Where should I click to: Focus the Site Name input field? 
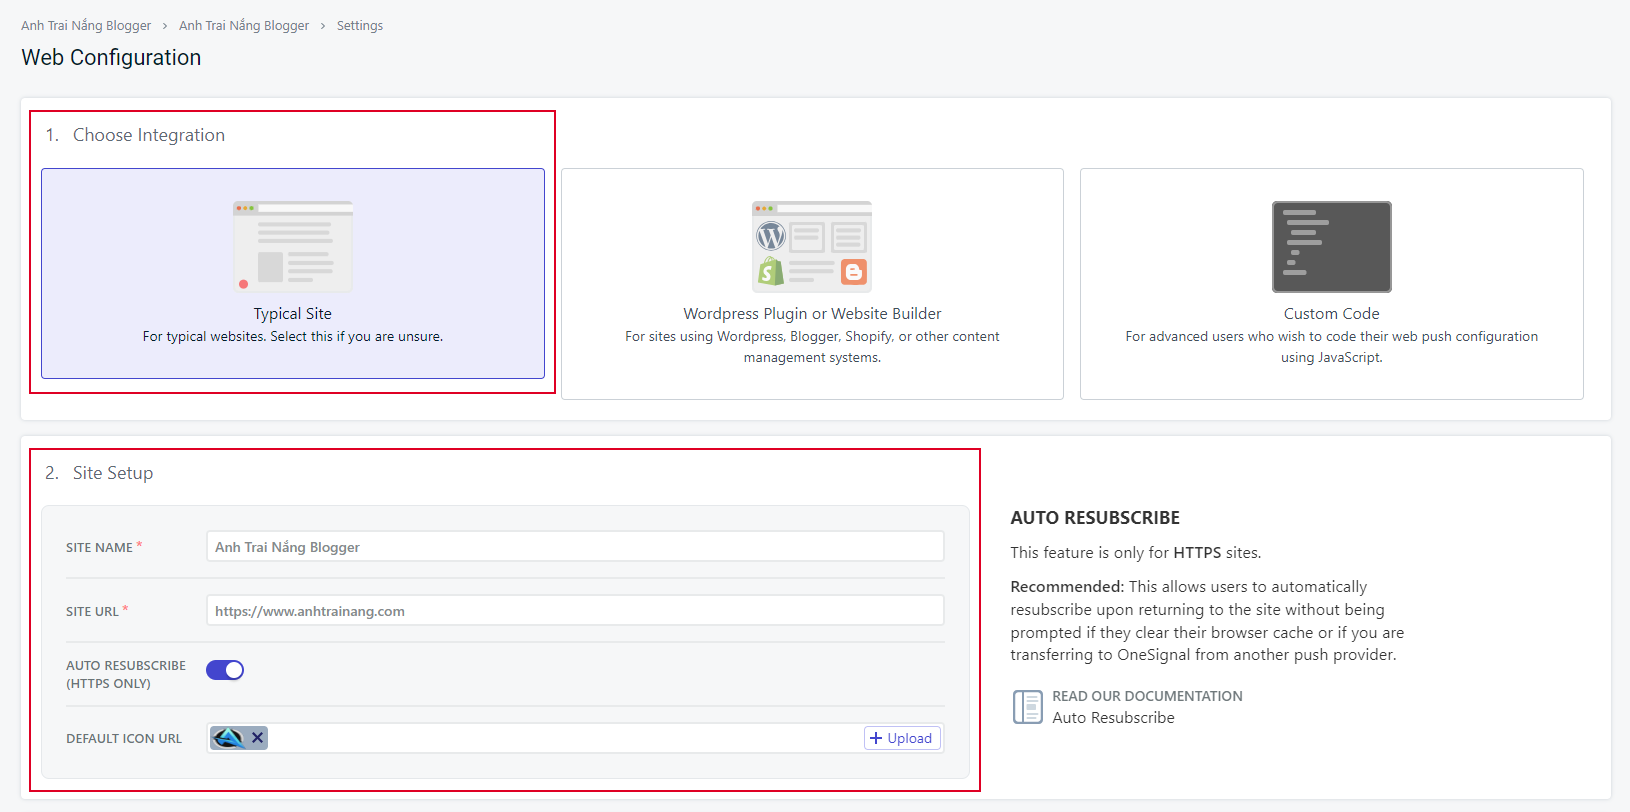[575, 547]
